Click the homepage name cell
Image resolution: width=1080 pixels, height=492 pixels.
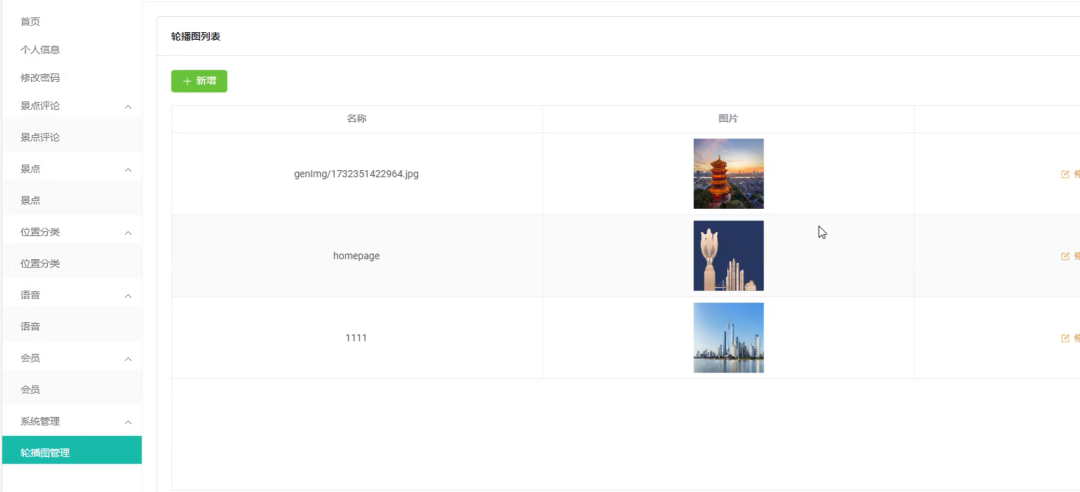click(356, 256)
